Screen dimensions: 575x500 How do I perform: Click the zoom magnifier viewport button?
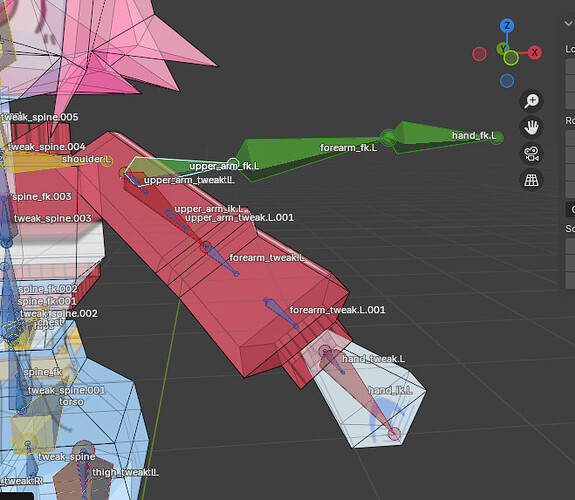(x=531, y=101)
